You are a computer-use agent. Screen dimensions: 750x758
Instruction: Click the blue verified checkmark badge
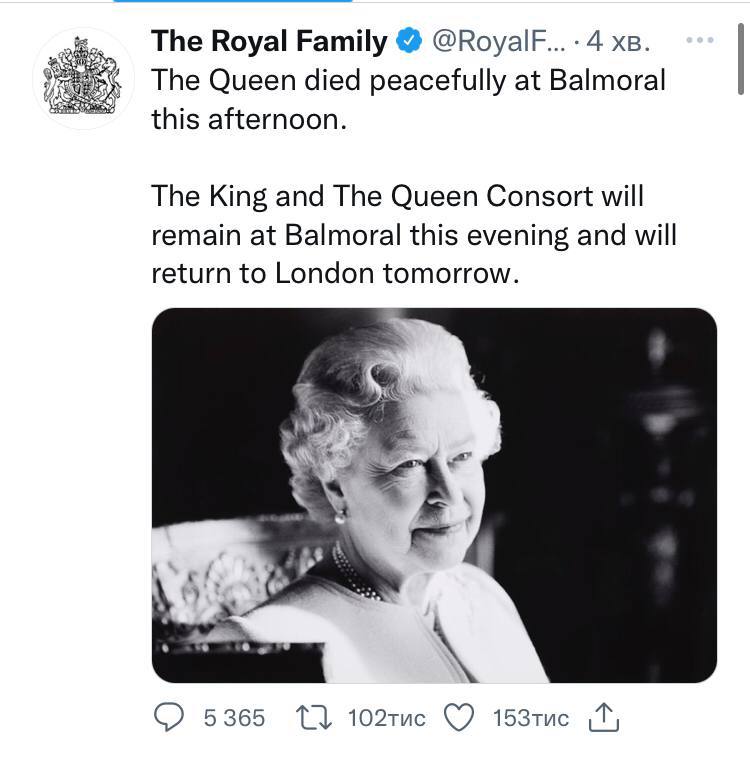pos(409,41)
